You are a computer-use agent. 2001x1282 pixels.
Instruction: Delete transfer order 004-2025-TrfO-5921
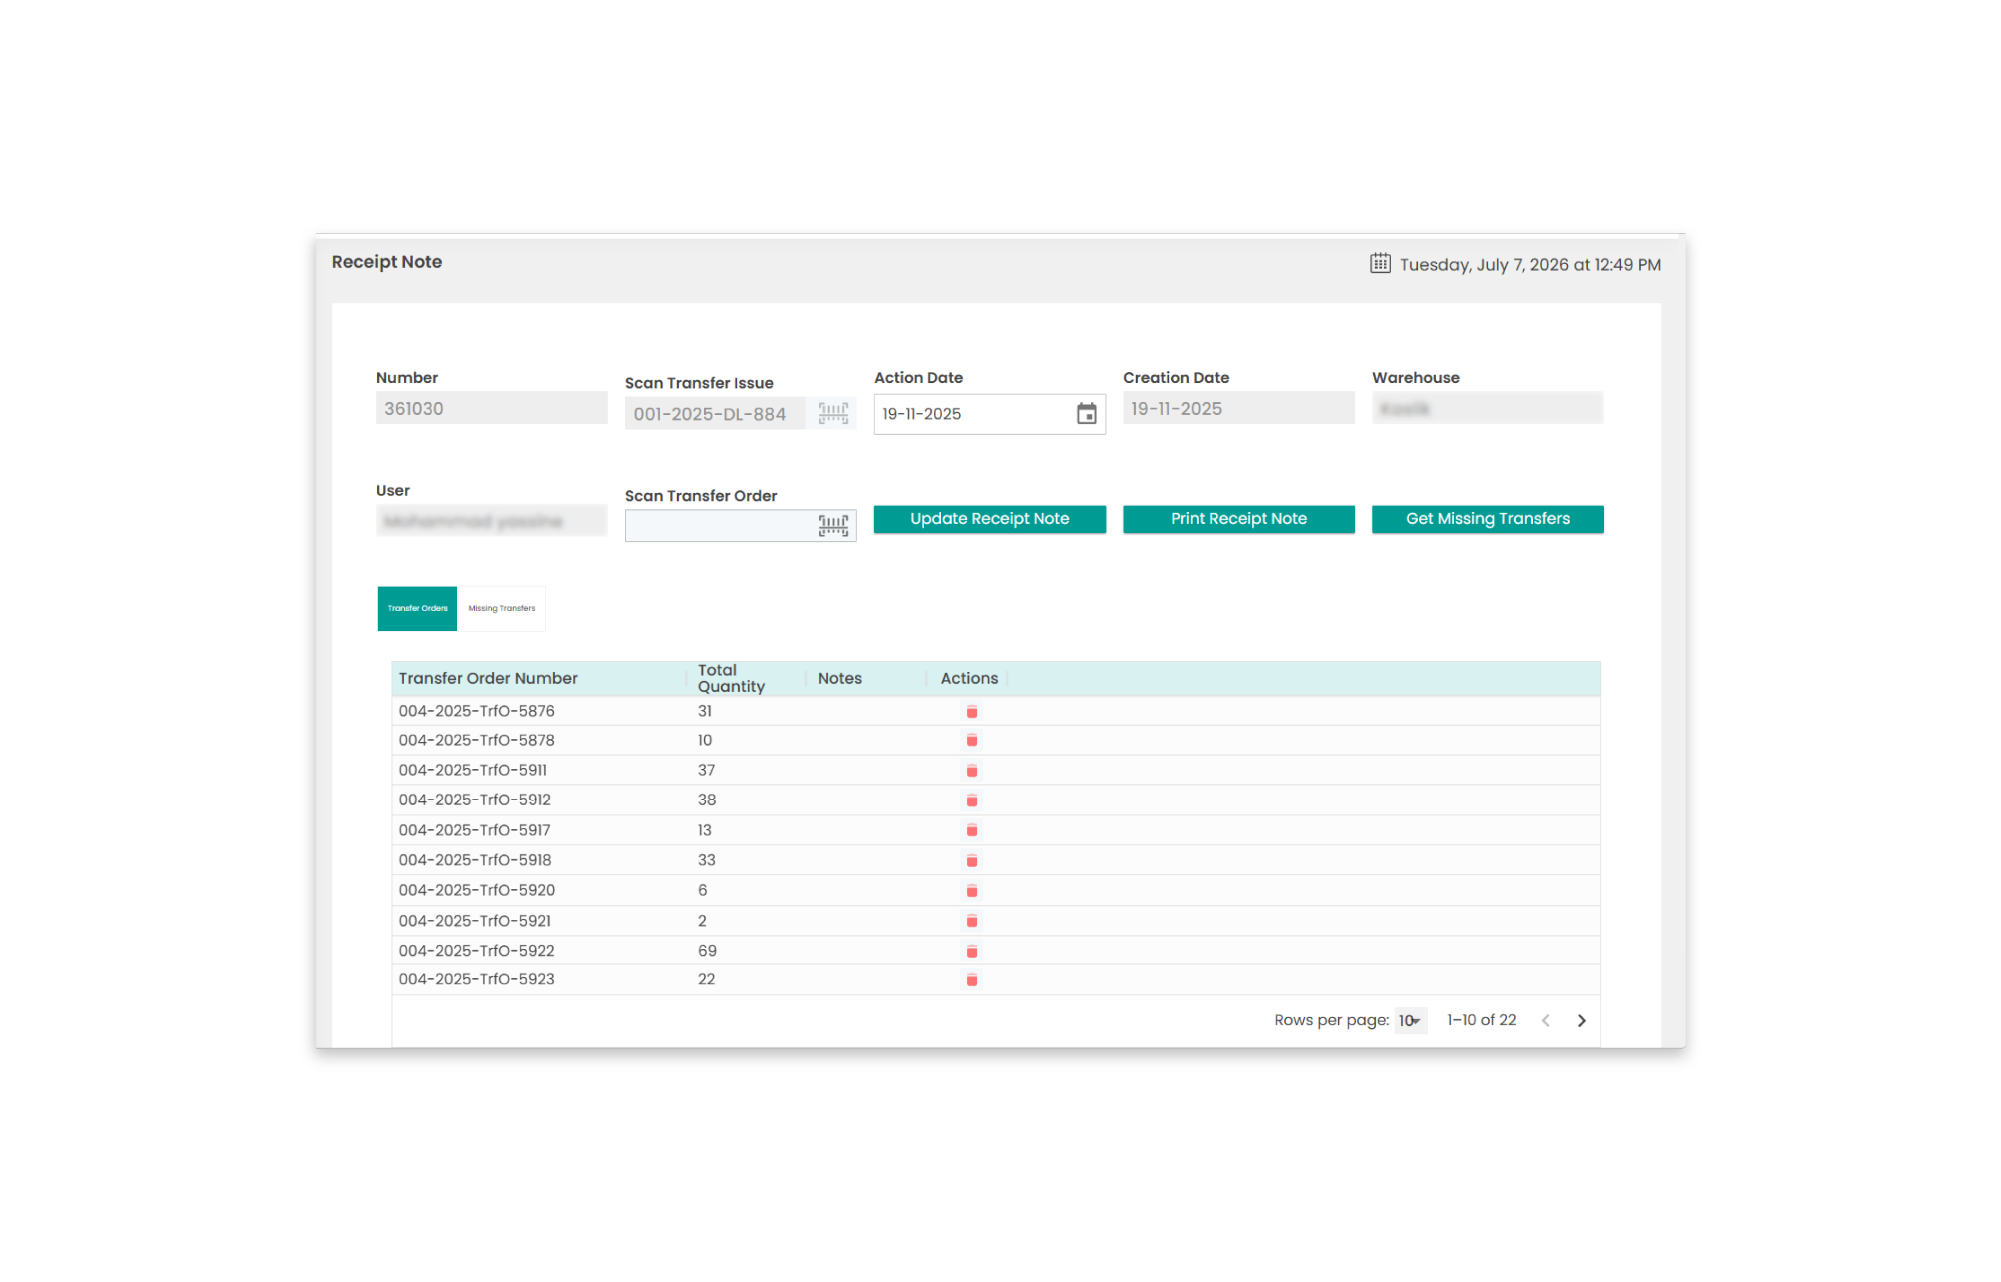pos(971,921)
